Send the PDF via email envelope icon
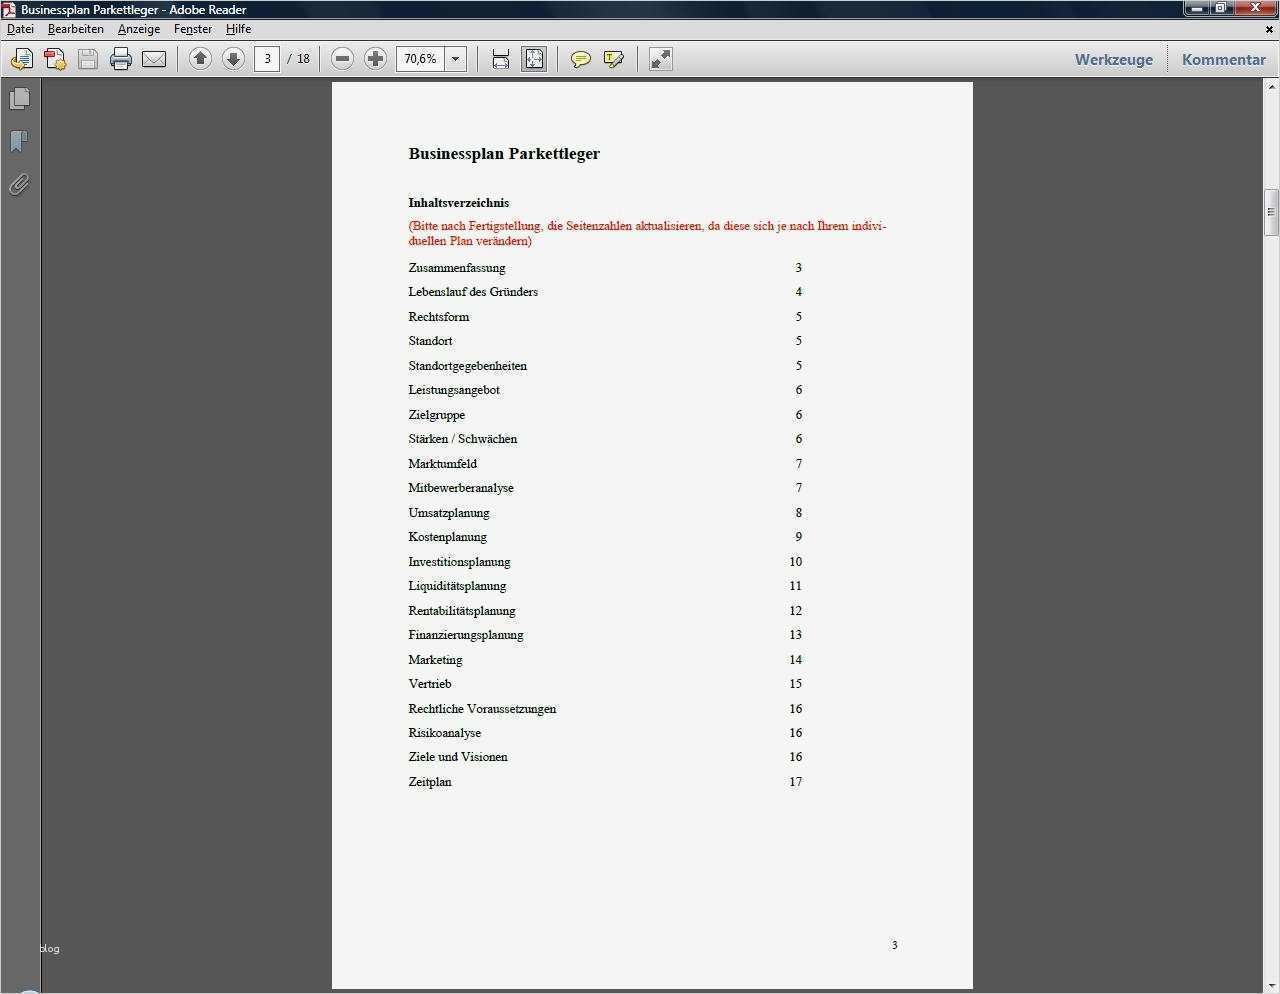 [154, 58]
